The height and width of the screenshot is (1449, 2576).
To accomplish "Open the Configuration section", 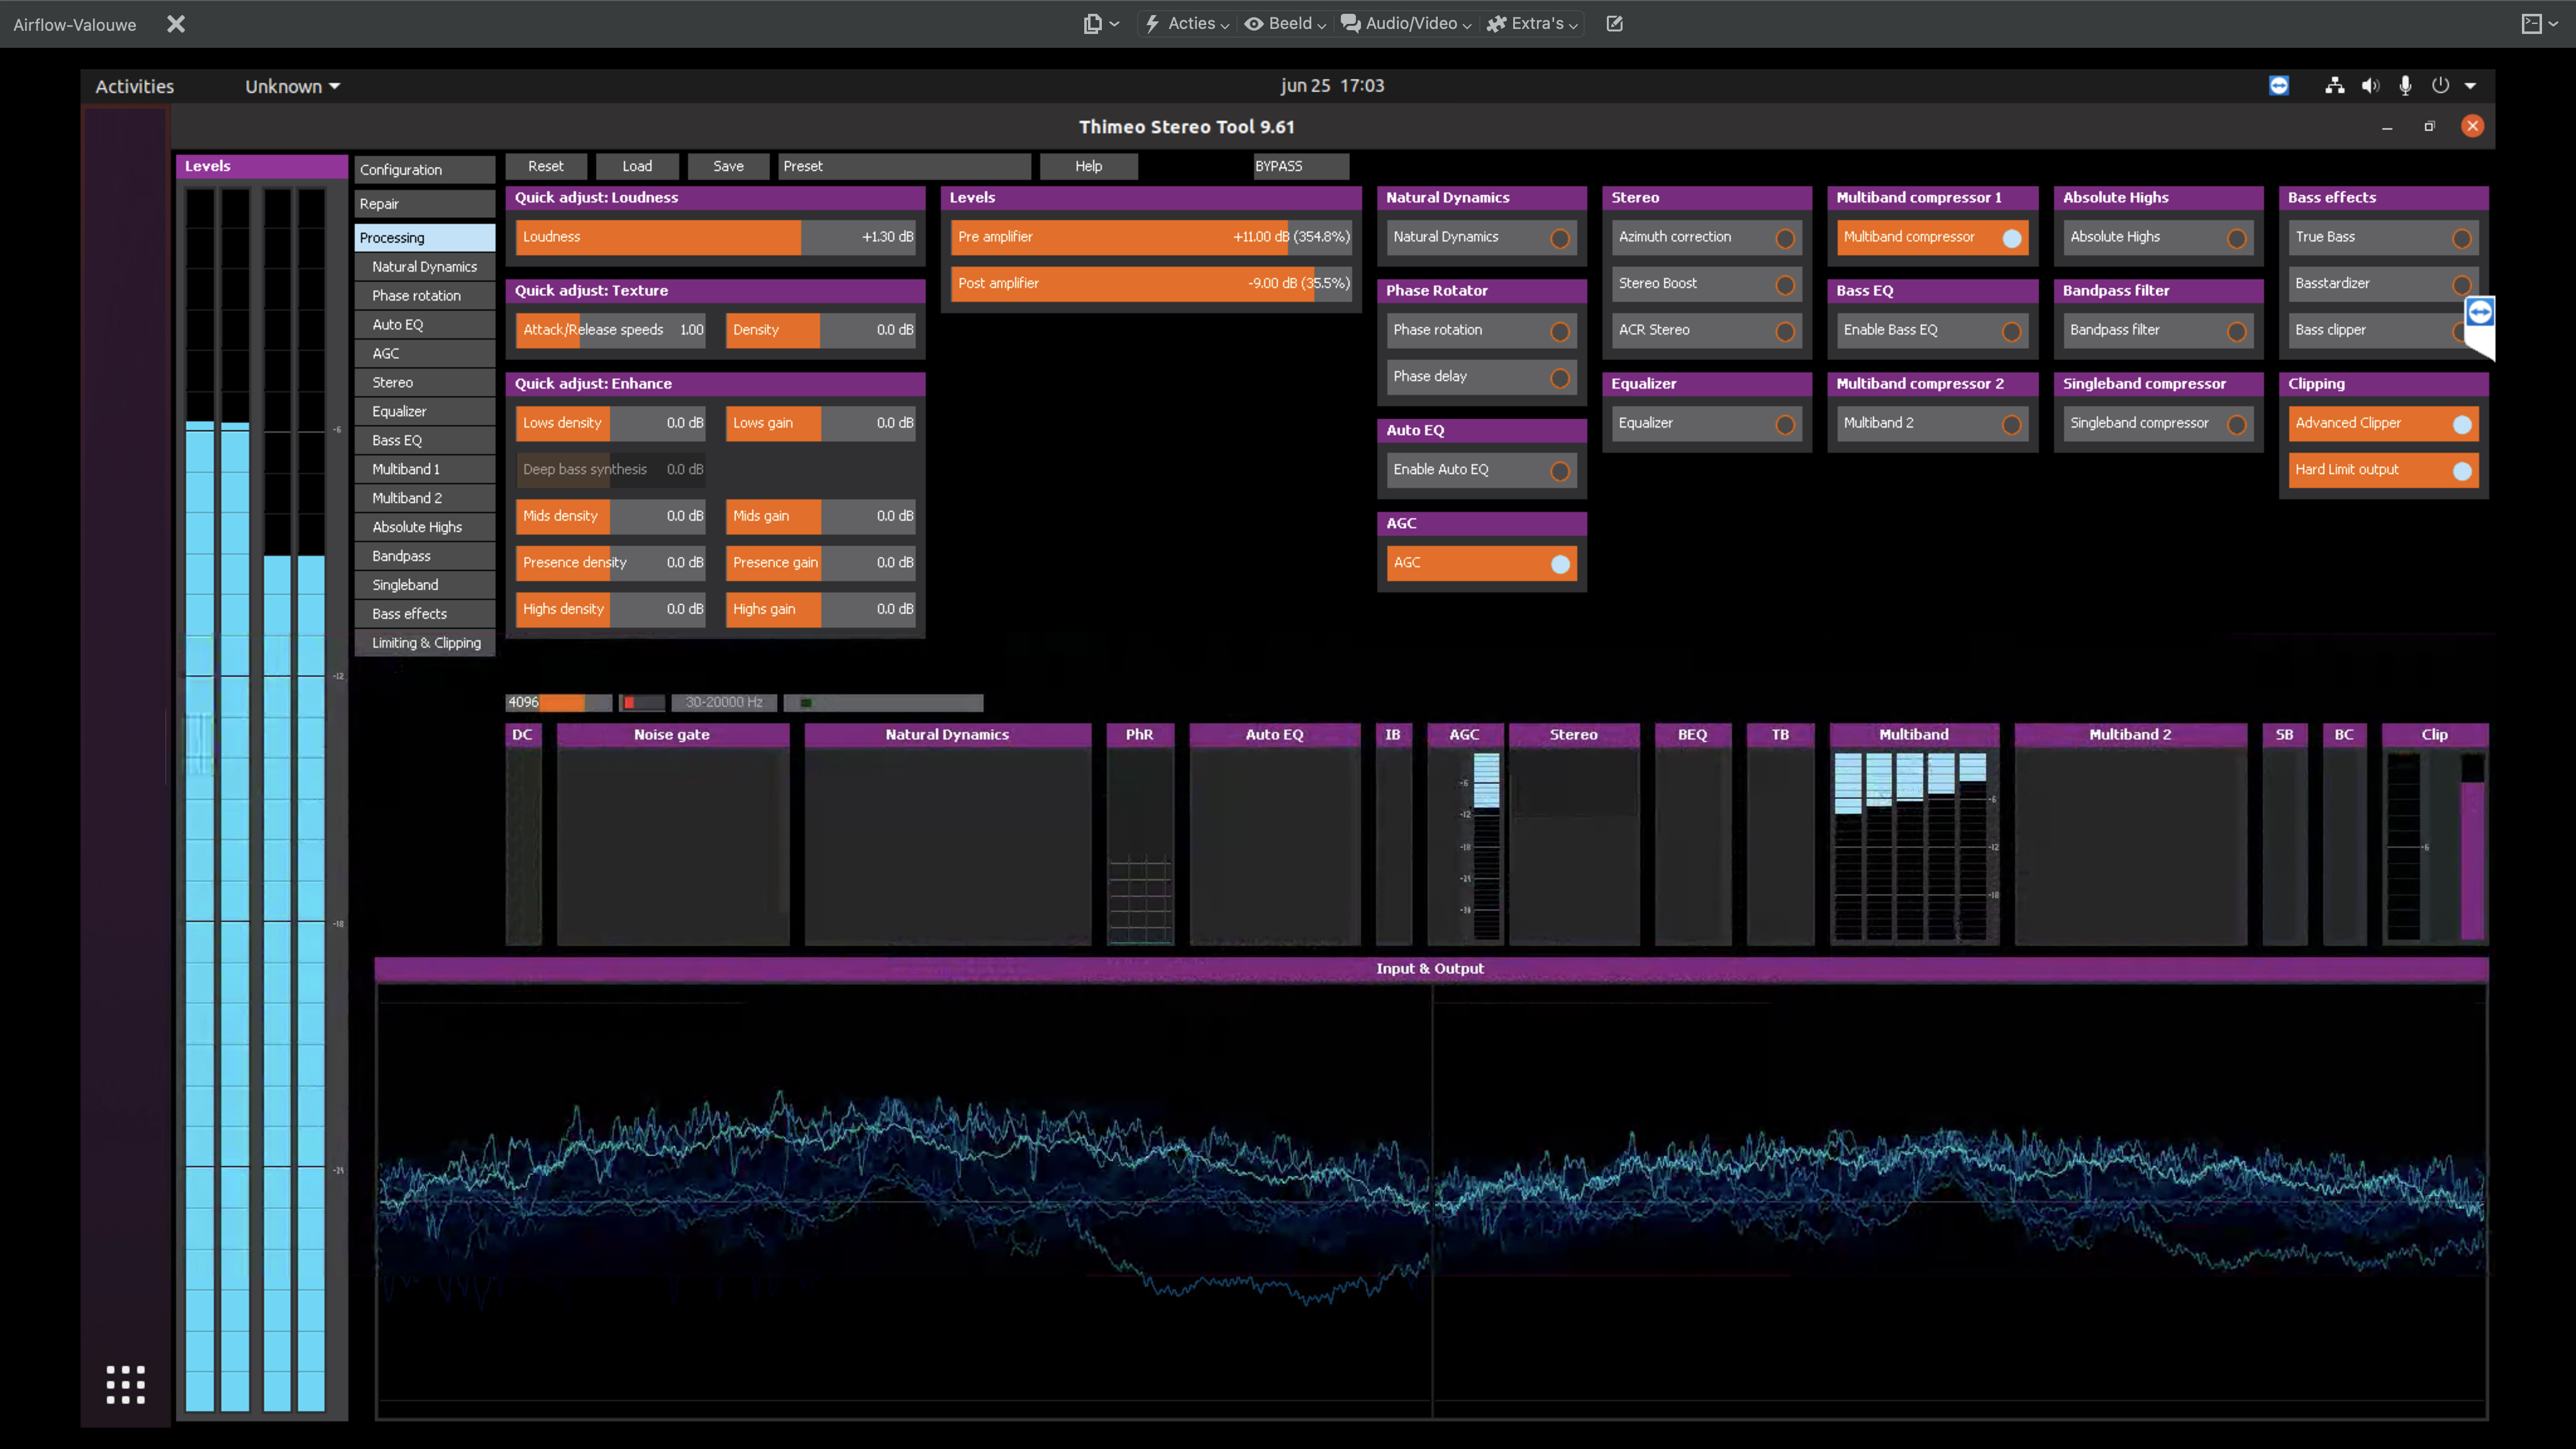I will 425,170.
